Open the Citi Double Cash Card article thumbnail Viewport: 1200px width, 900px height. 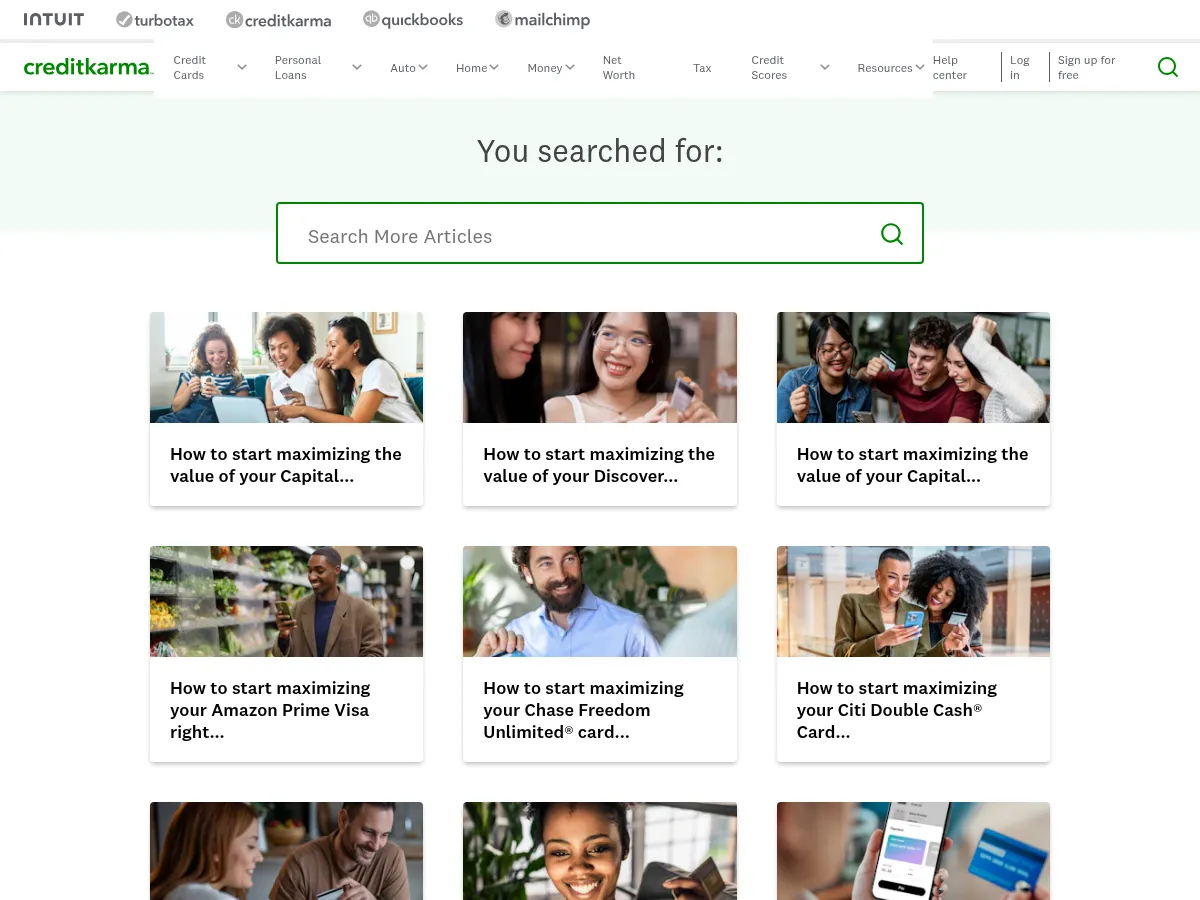pyautogui.click(x=912, y=601)
